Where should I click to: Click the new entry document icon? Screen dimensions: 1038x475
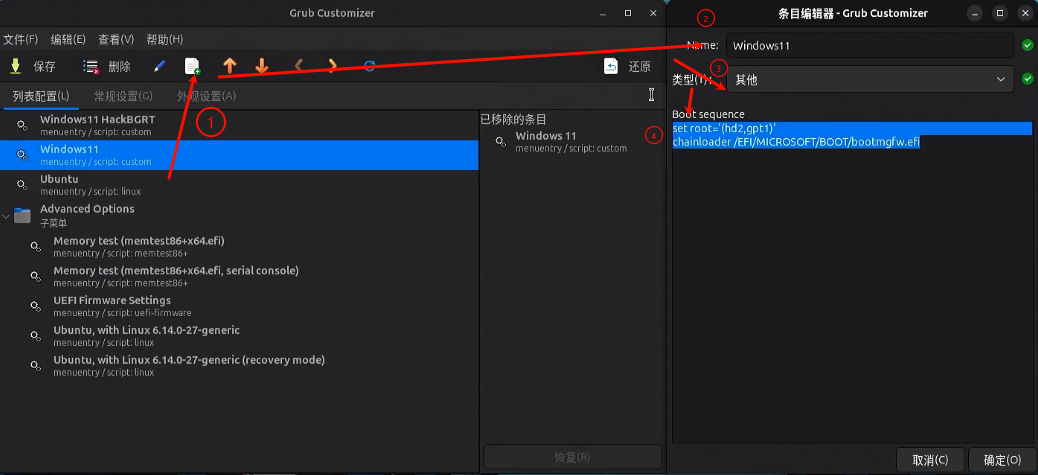(192, 67)
